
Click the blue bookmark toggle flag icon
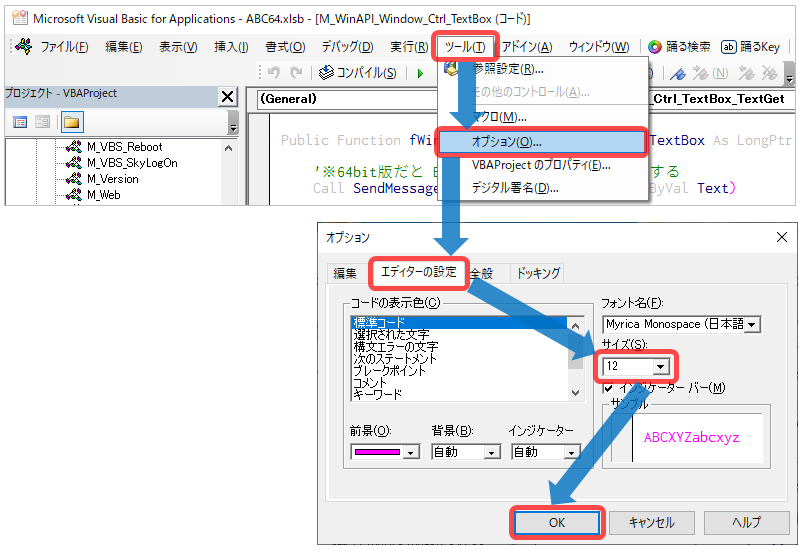click(x=678, y=74)
